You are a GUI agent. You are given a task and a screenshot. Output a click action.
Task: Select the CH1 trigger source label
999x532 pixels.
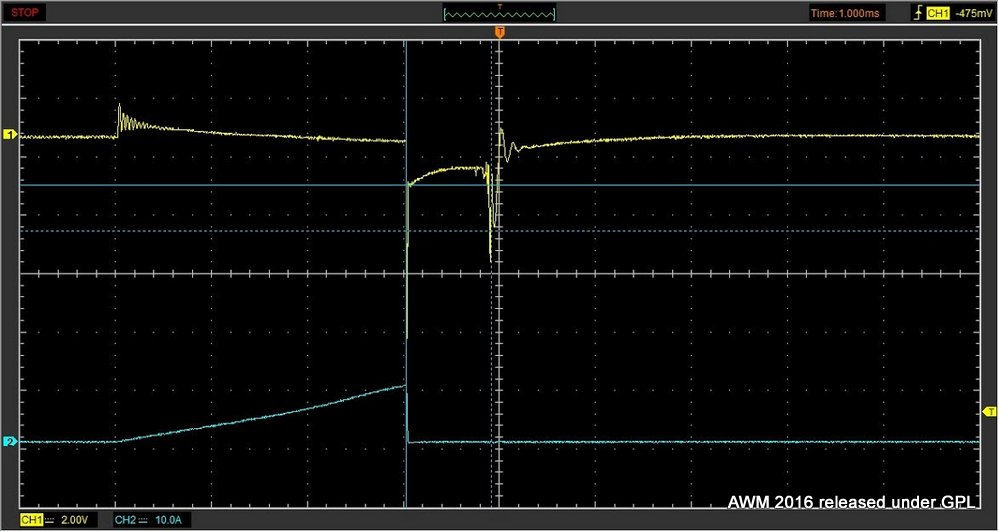938,13
